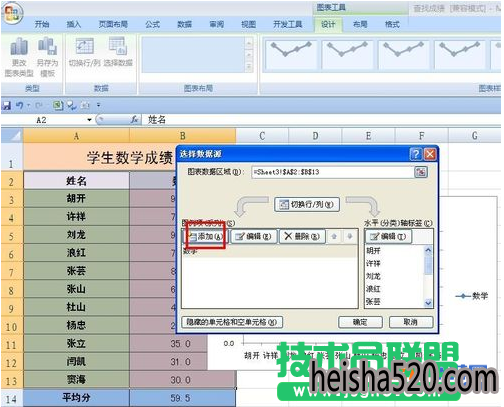
Task: Click cell 杜山 in column A
Action: (76, 307)
